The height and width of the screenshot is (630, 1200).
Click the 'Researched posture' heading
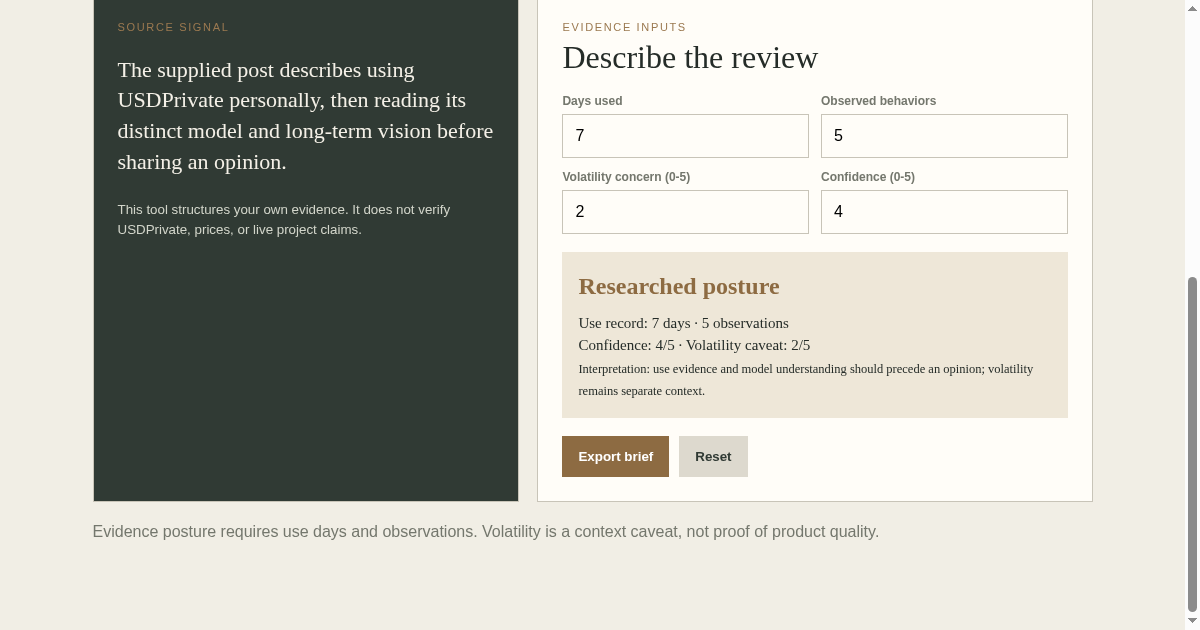tap(679, 287)
